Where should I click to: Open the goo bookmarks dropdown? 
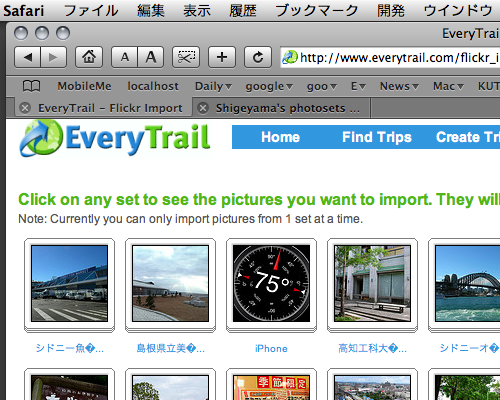point(322,86)
